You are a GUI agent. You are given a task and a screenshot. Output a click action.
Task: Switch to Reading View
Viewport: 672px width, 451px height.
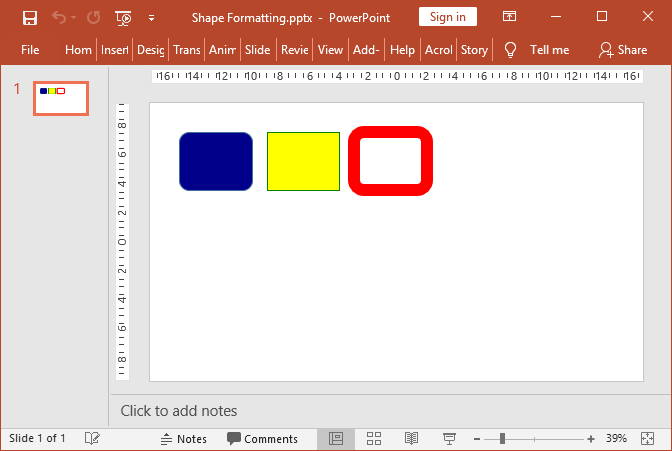click(411, 439)
